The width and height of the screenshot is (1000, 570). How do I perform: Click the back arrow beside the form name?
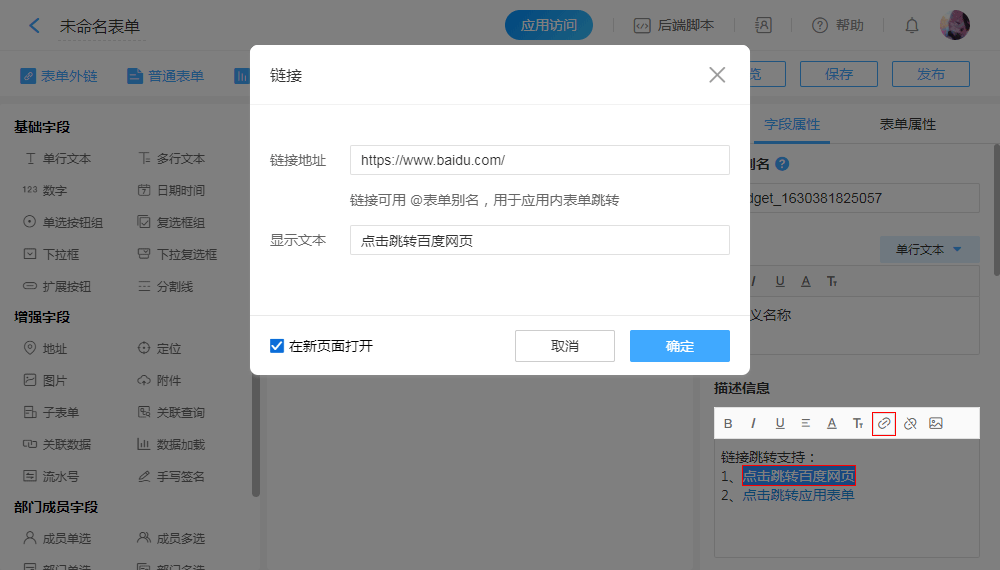click(35, 25)
